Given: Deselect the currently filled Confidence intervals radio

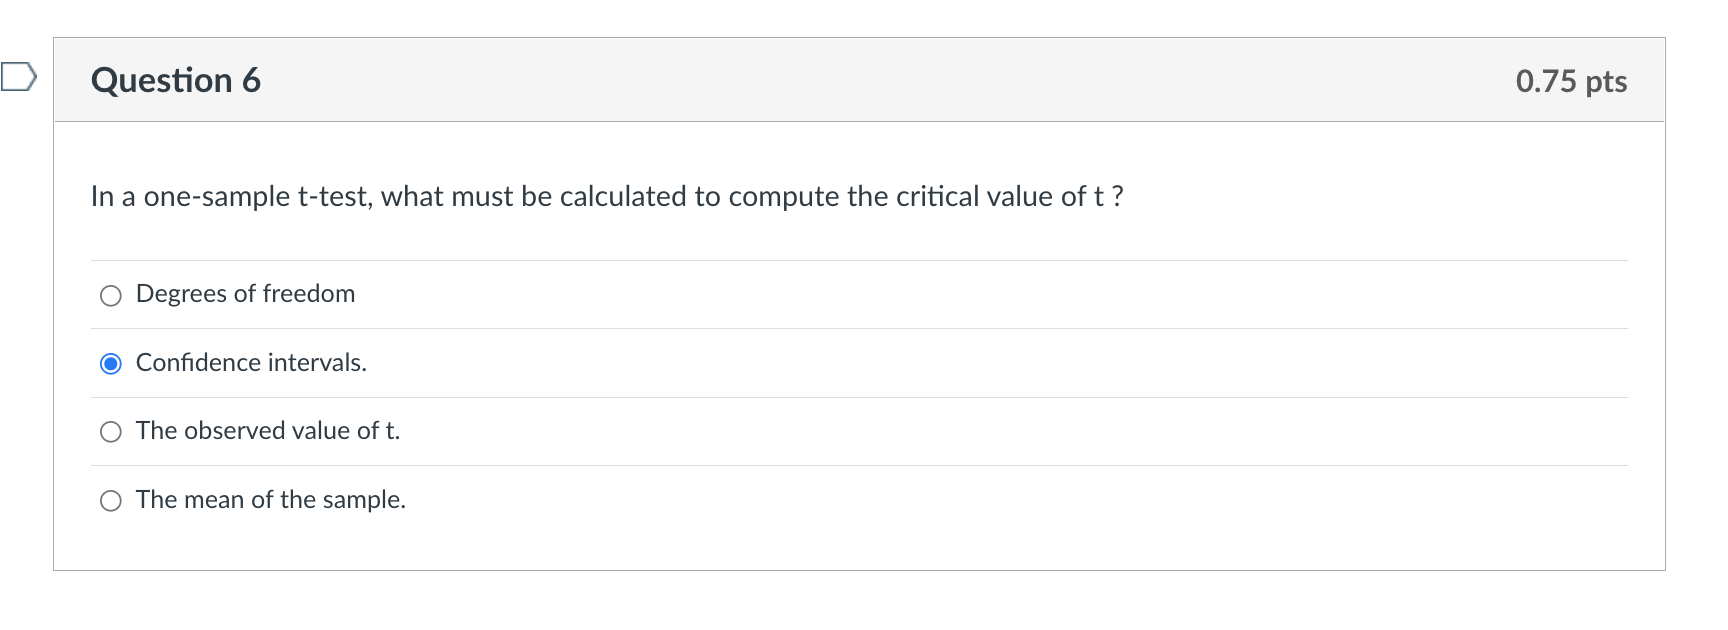Looking at the screenshot, I should (x=111, y=363).
